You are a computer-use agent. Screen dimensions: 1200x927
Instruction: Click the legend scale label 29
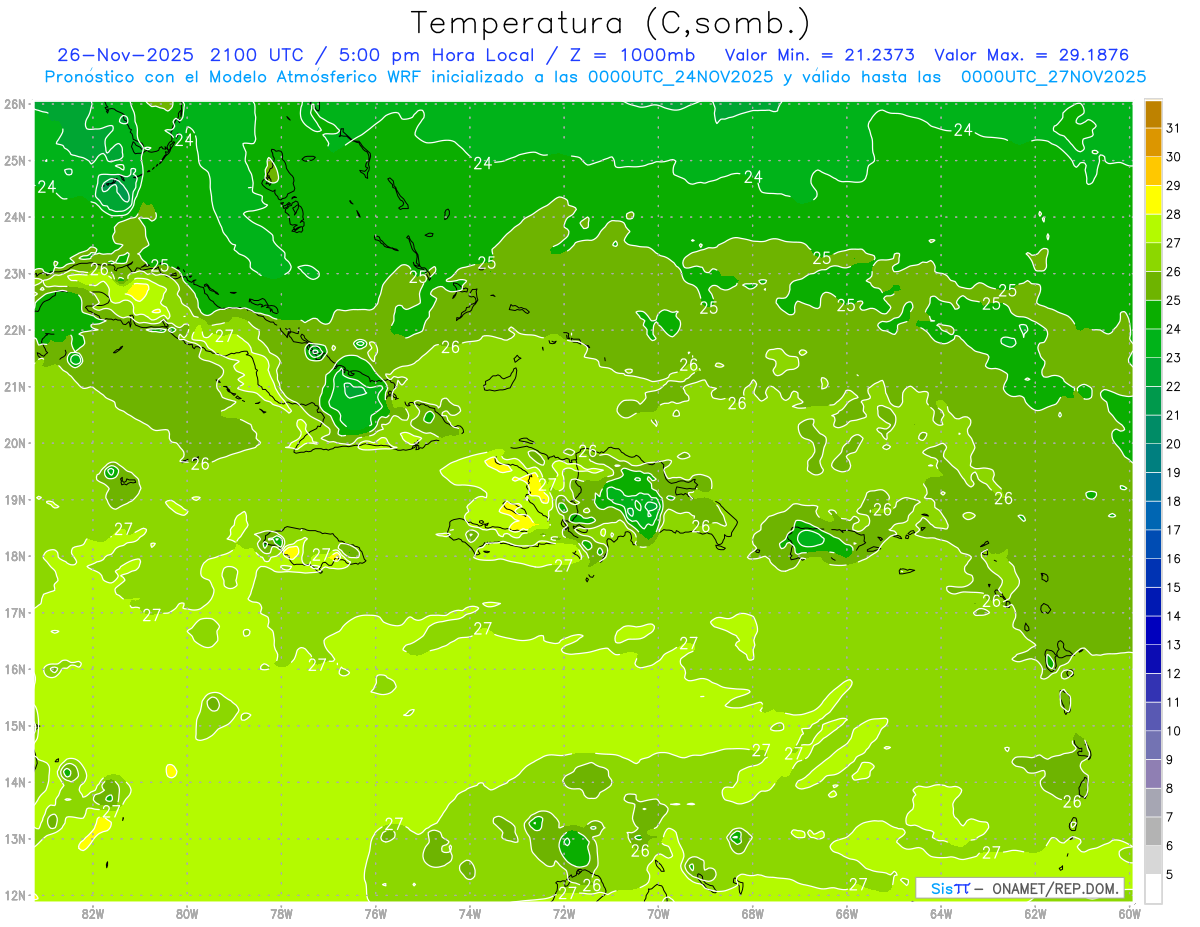1173,185
